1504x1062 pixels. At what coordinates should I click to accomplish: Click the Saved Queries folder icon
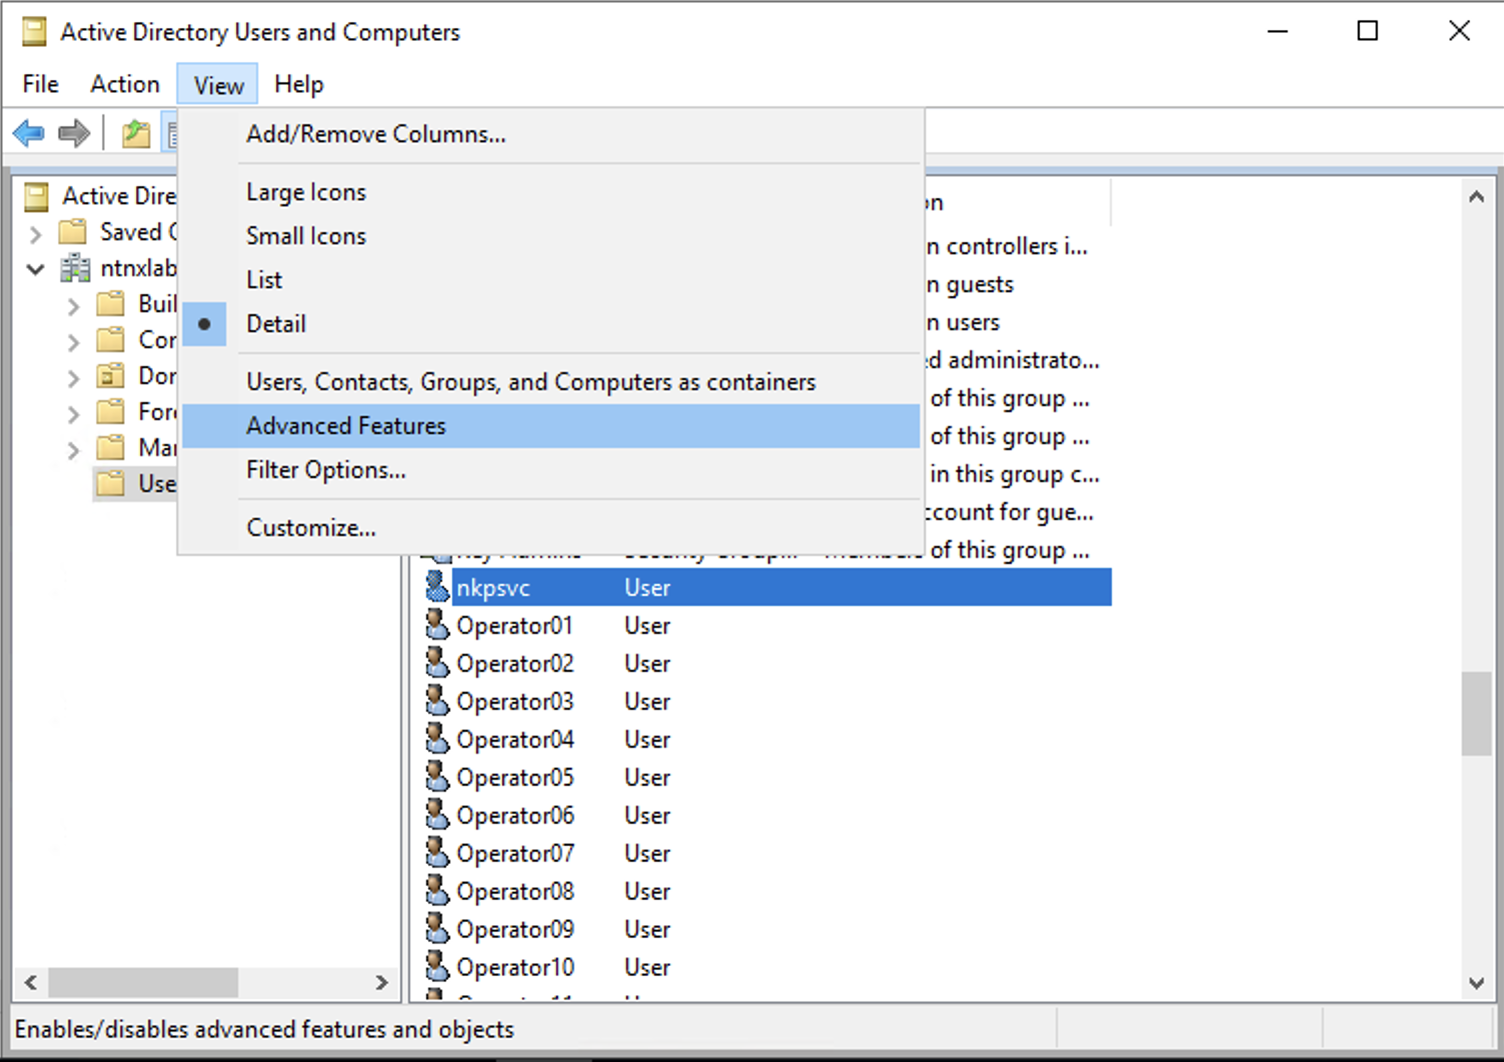[73, 232]
